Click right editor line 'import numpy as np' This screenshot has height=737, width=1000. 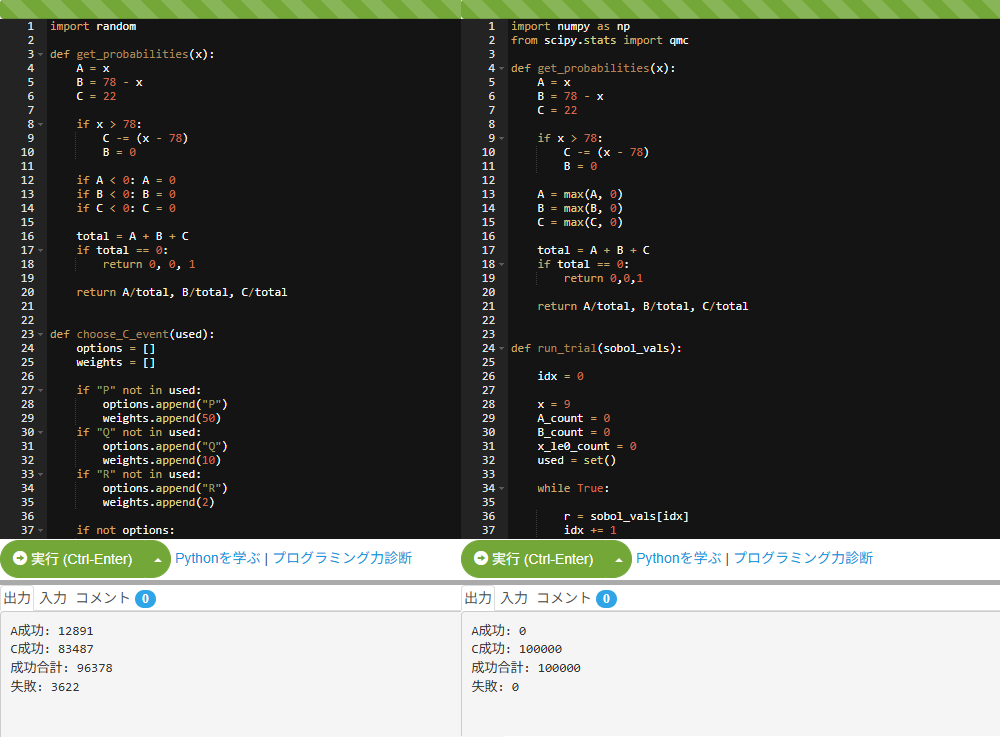[x=571, y=26]
